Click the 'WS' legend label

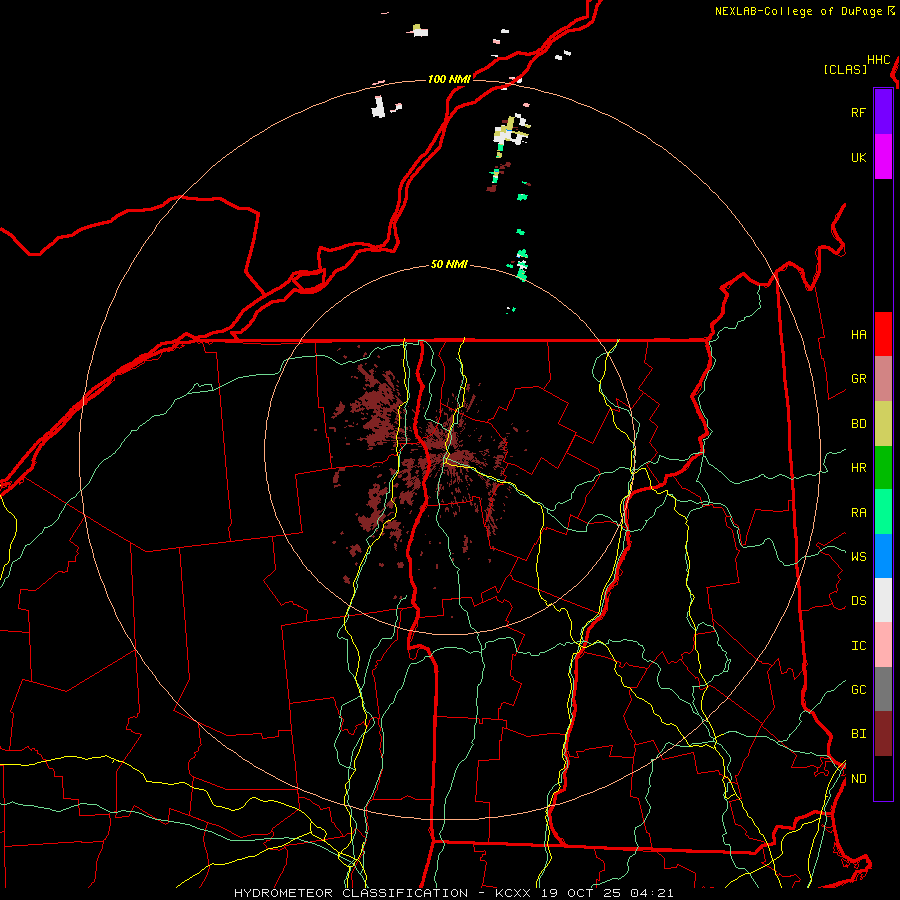click(858, 556)
